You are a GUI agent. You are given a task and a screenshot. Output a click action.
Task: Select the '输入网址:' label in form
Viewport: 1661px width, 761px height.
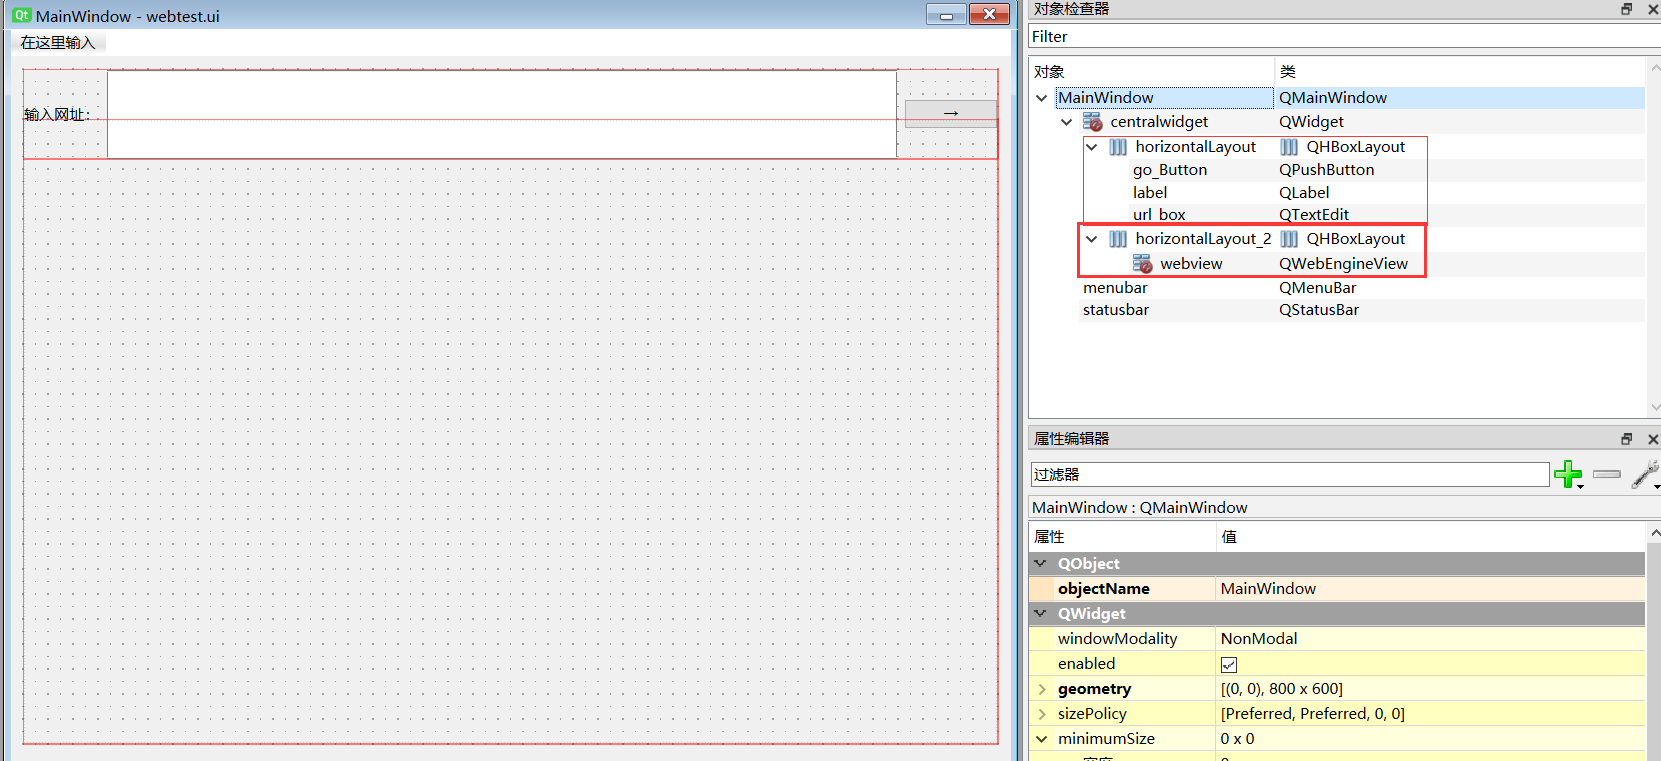click(57, 115)
